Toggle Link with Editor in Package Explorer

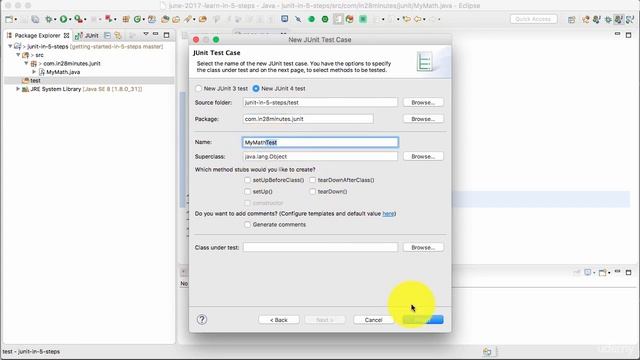(118, 36)
